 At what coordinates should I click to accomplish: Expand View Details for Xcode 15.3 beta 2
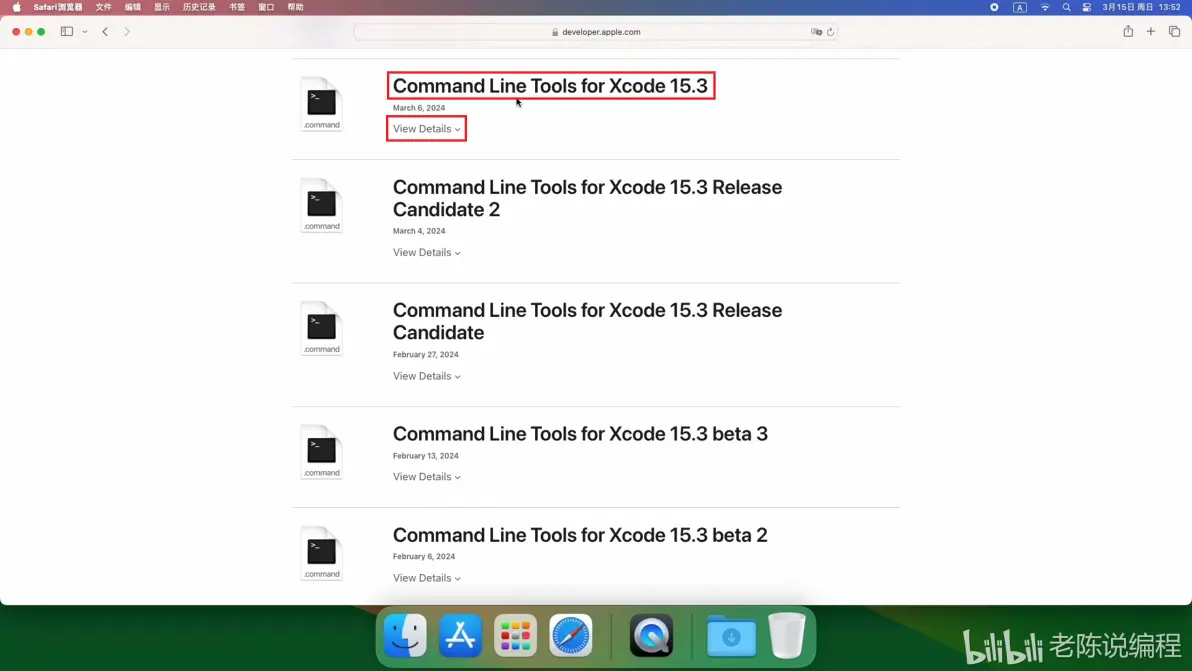coord(426,578)
